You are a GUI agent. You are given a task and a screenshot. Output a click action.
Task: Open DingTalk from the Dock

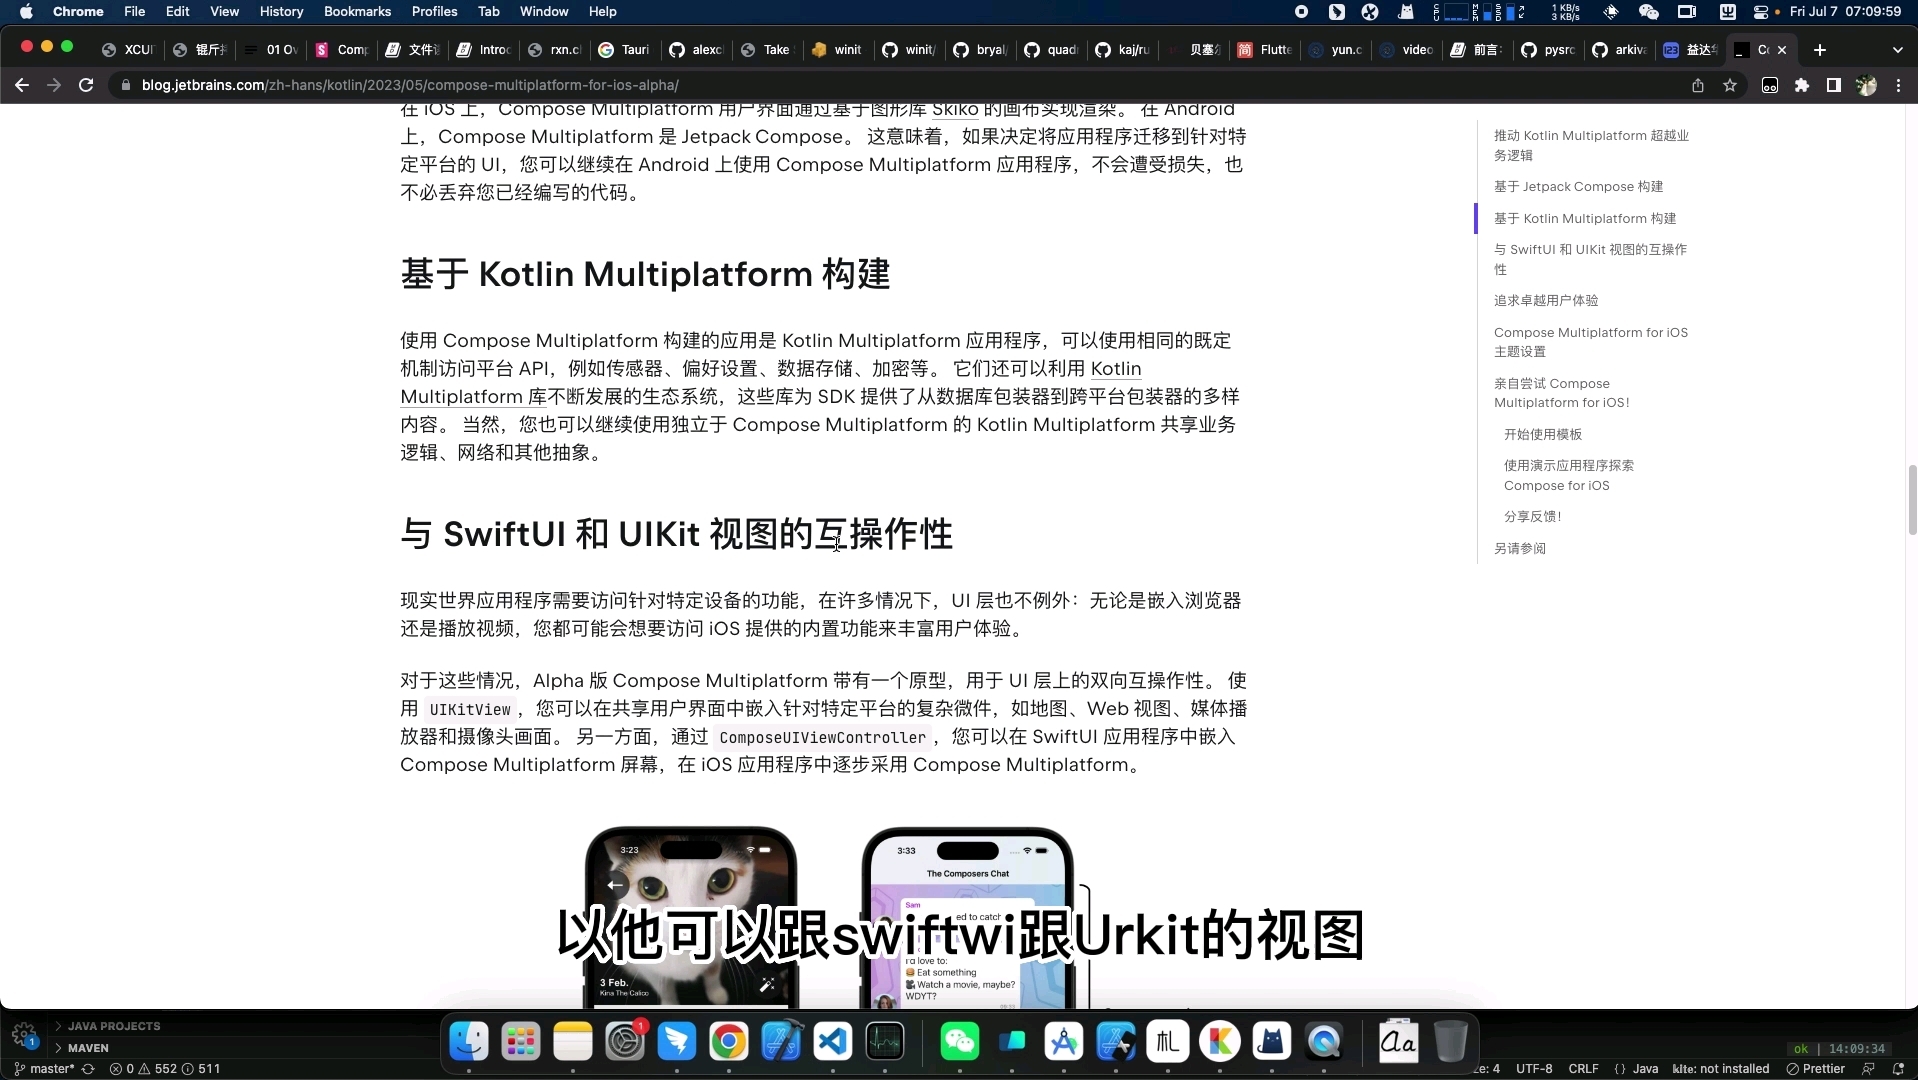pos(677,1042)
